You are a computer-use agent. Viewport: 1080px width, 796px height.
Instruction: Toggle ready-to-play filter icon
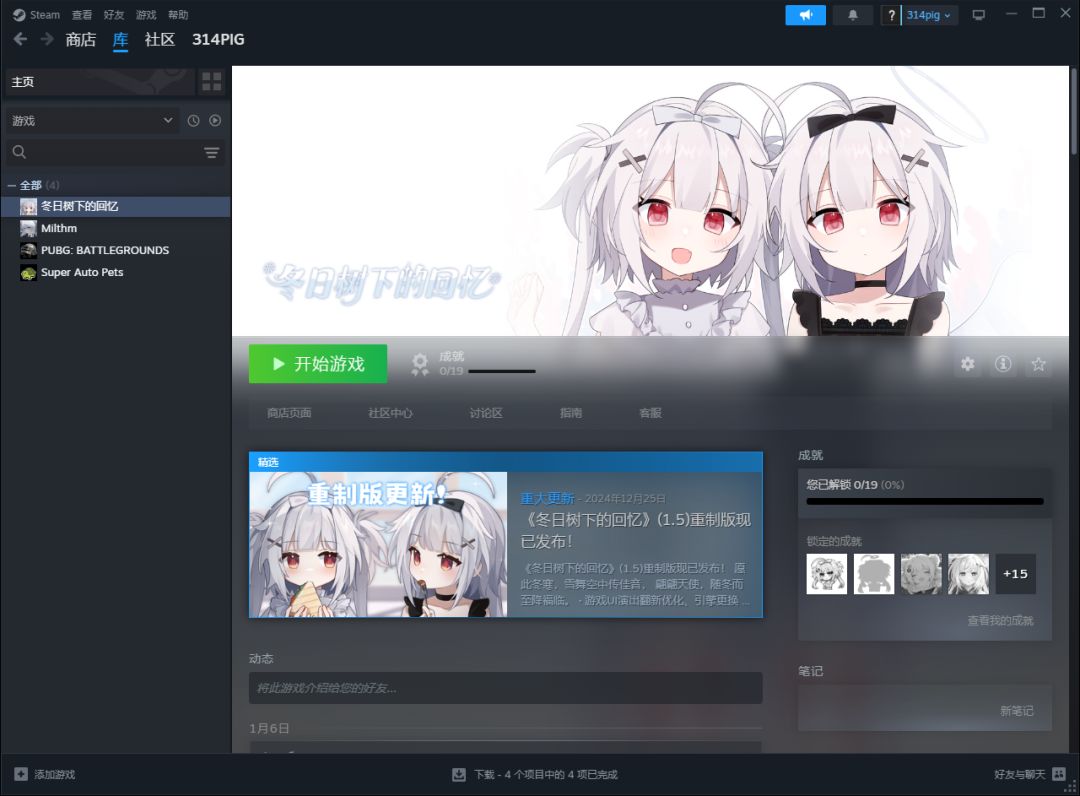(x=215, y=121)
